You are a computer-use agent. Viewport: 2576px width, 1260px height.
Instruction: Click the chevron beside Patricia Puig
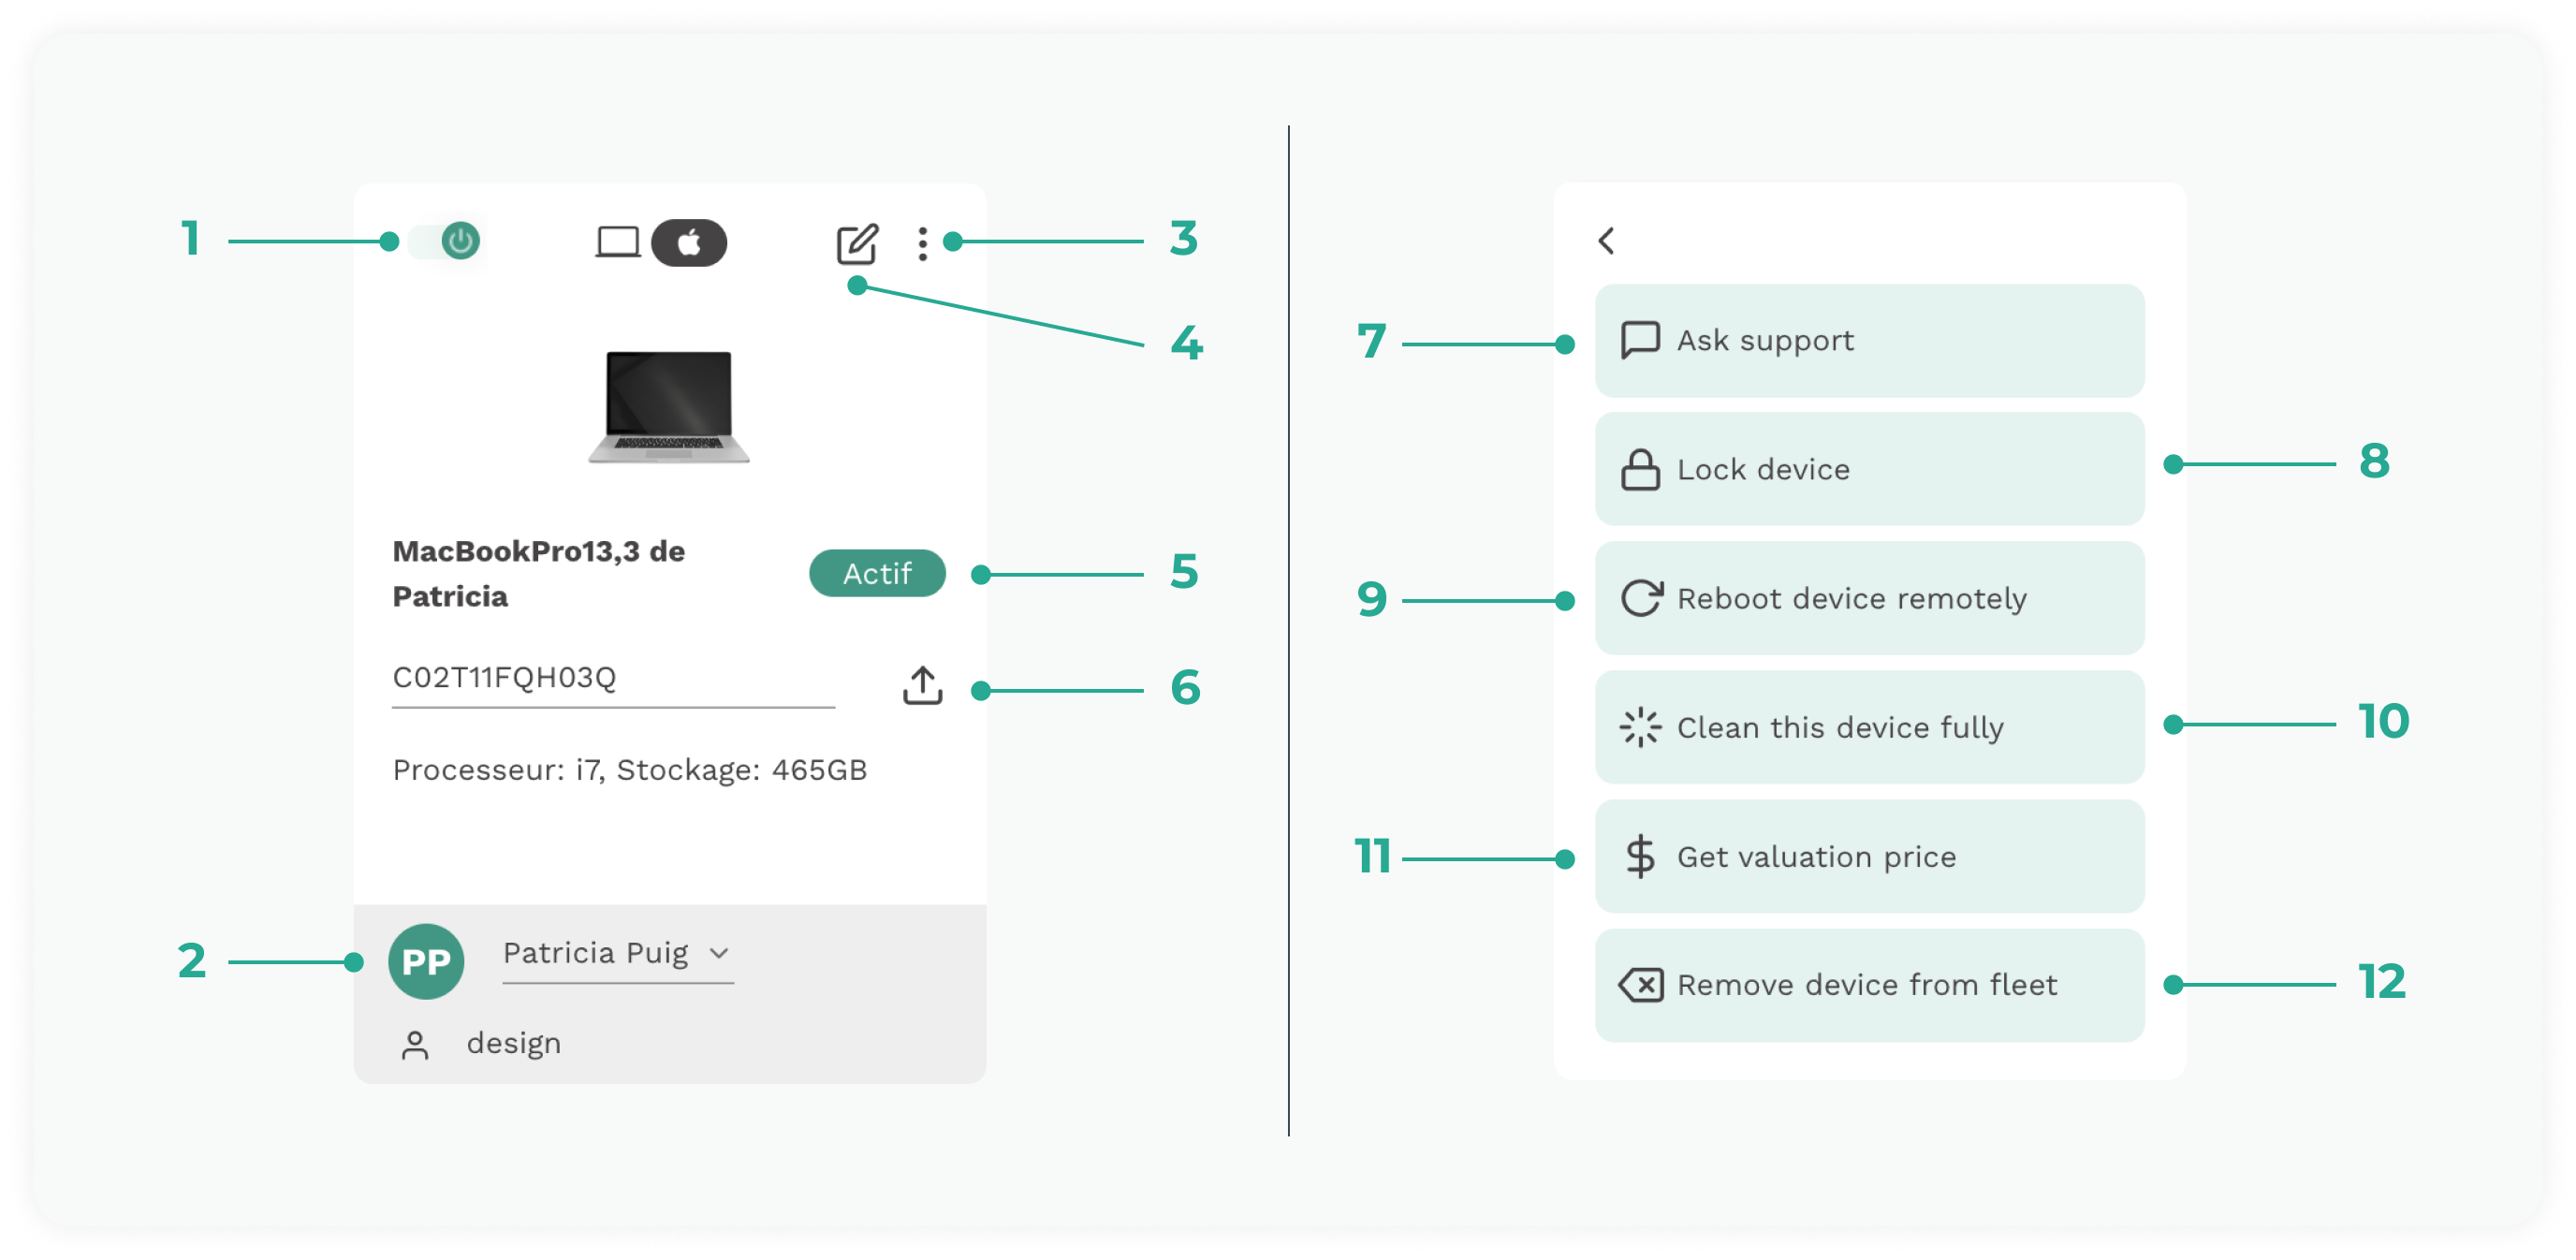pyautogui.click(x=718, y=953)
